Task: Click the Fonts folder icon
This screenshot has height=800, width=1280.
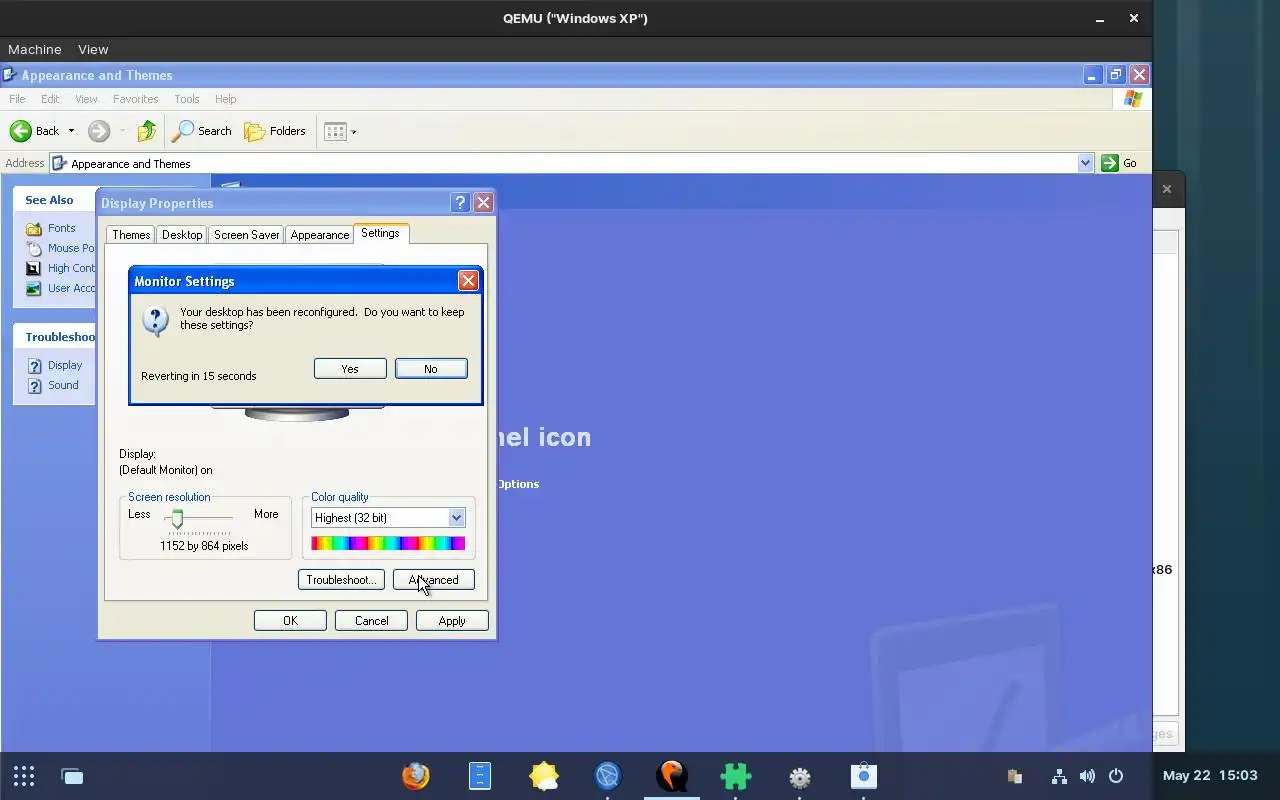Action: 34,228
